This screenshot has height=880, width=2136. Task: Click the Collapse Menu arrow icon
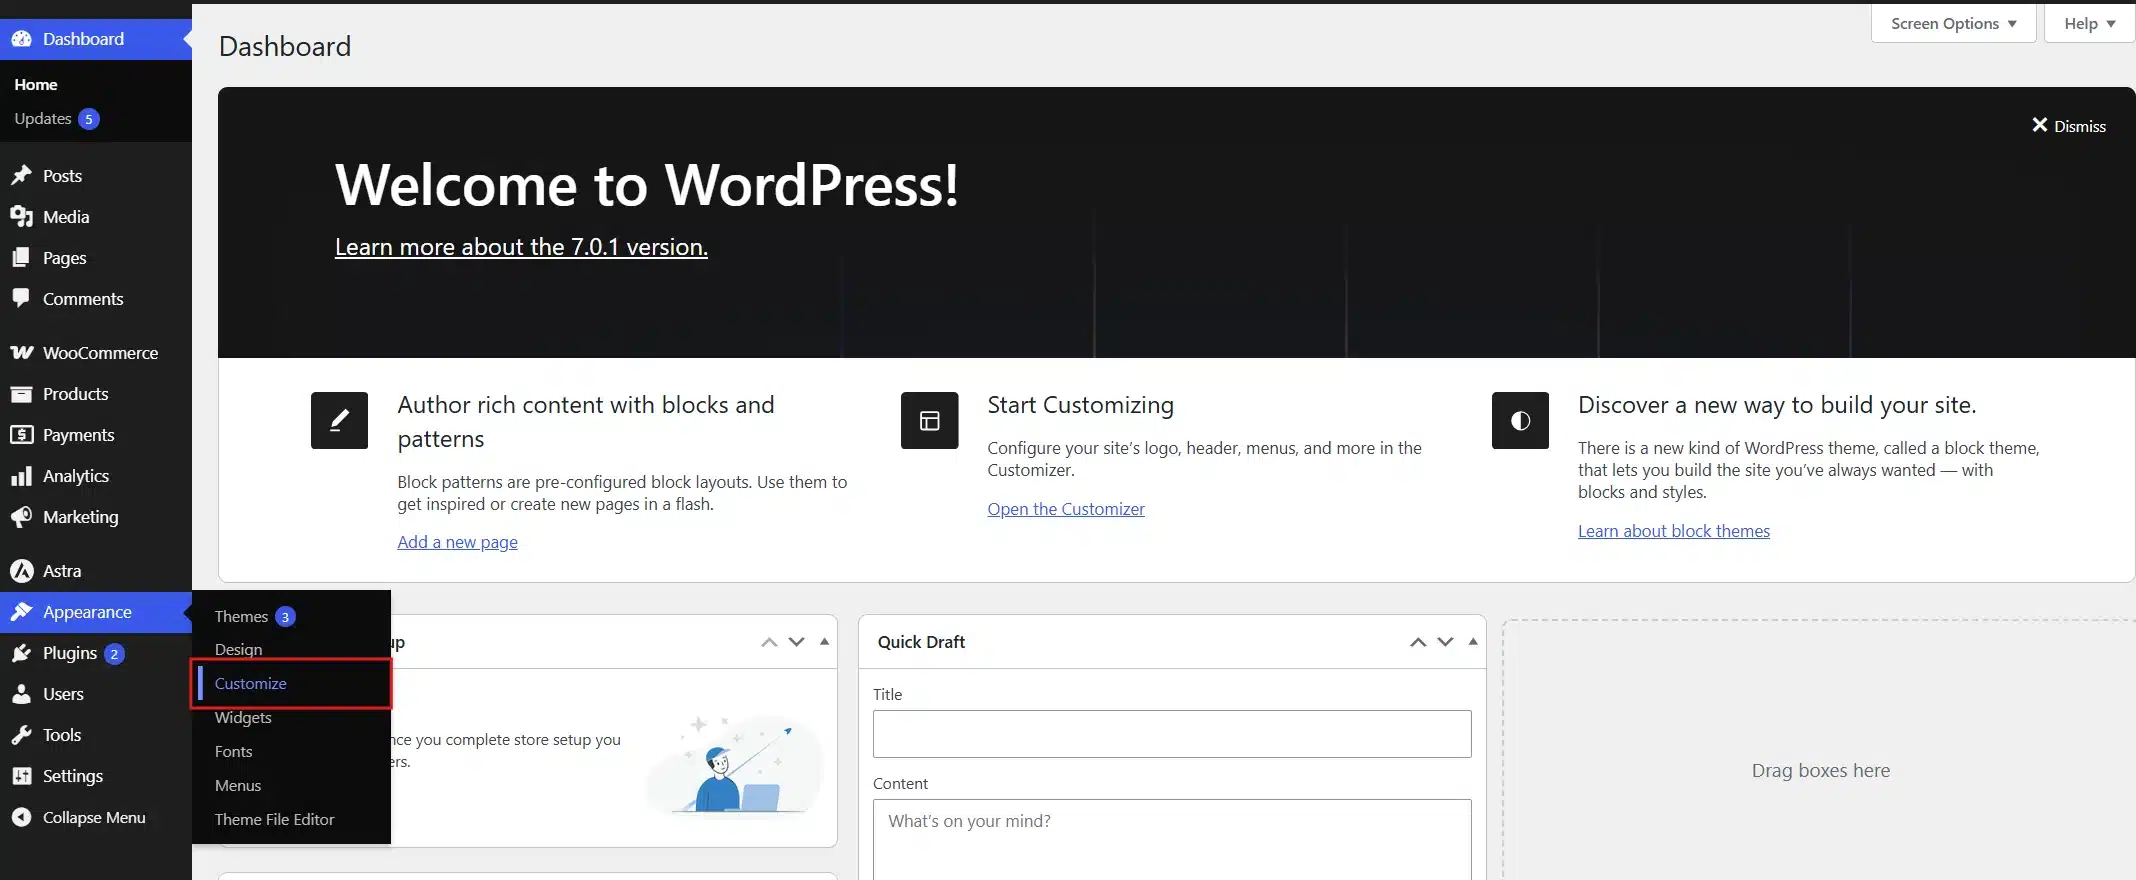click(22, 817)
